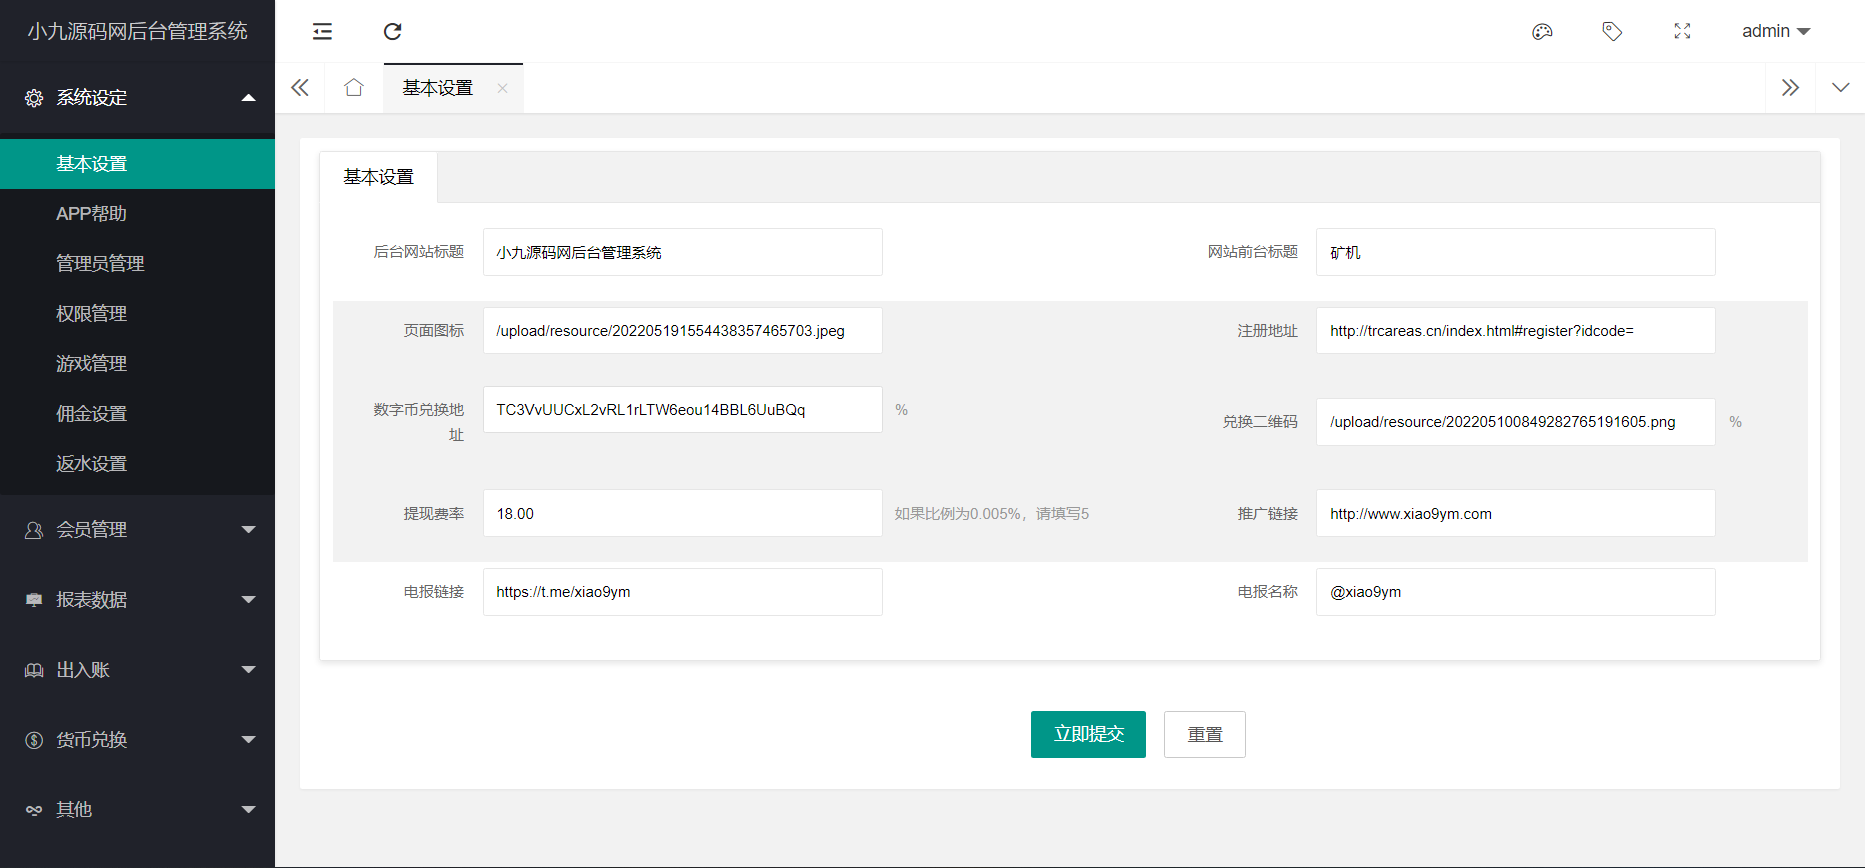Open the tab operations dropdown arrow
The image size is (1865, 868).
point(1840,88)
